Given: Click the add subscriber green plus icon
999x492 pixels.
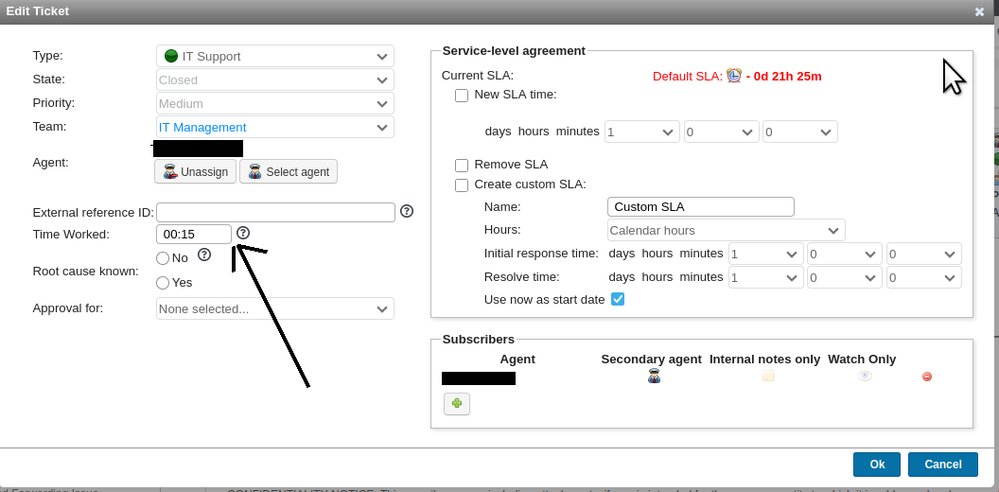Looking at the screenshot, I should tap(457, 404).
